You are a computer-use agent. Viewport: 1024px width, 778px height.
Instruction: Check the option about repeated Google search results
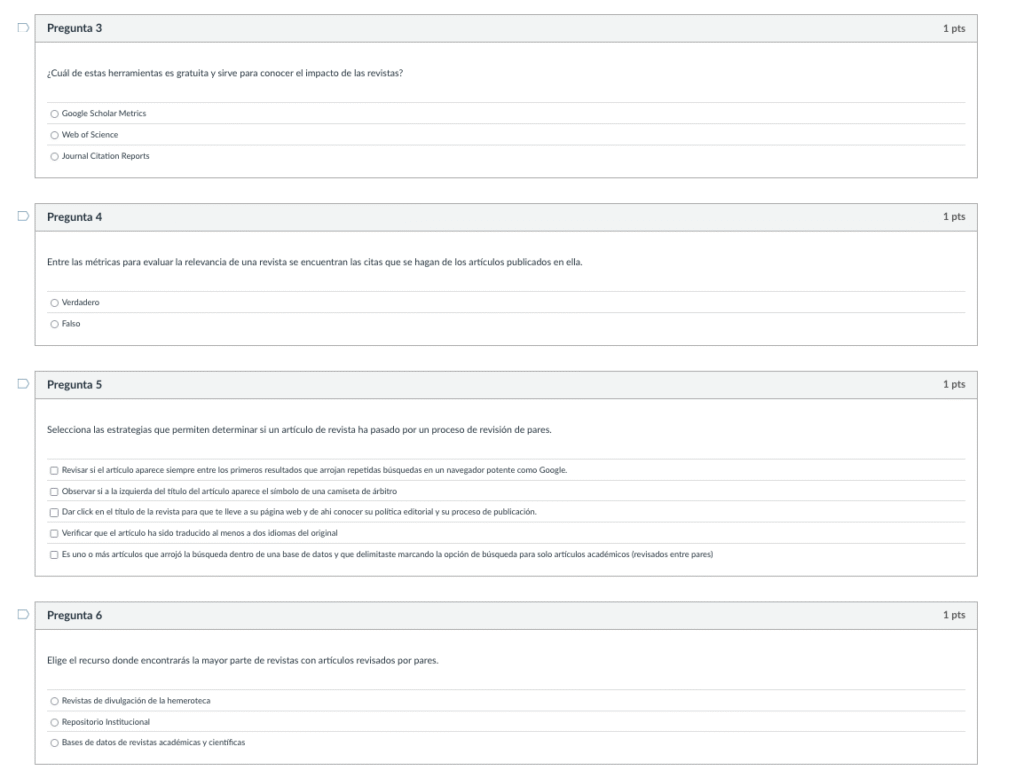point(54,470)
